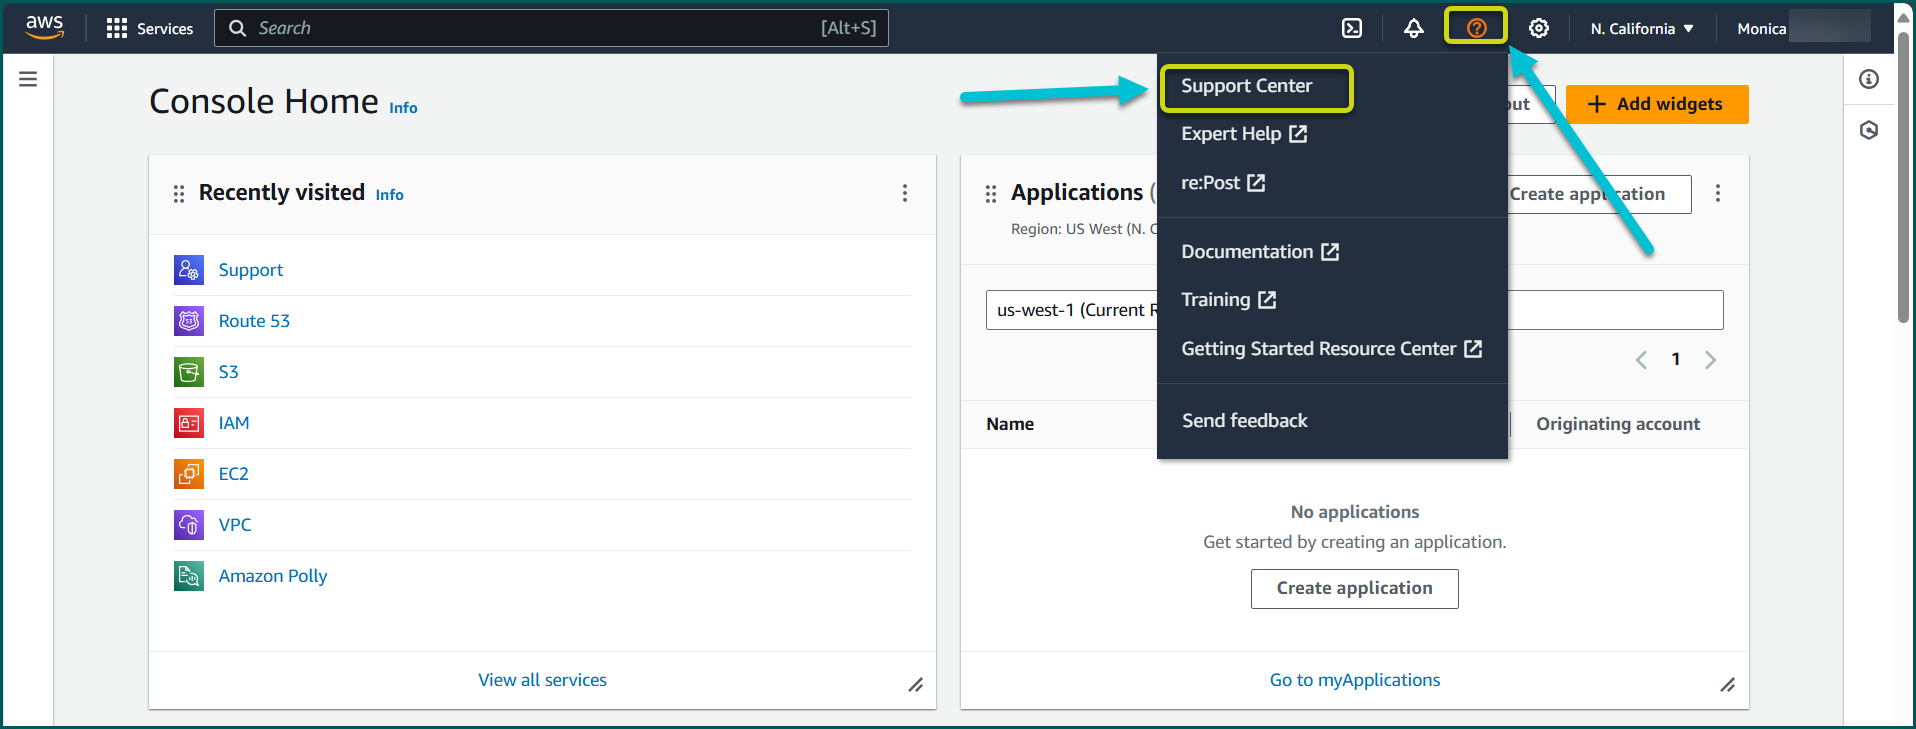Viewport: 1916px width, 729px height.
Task: Open the S3 link
Action: (228, 372)
